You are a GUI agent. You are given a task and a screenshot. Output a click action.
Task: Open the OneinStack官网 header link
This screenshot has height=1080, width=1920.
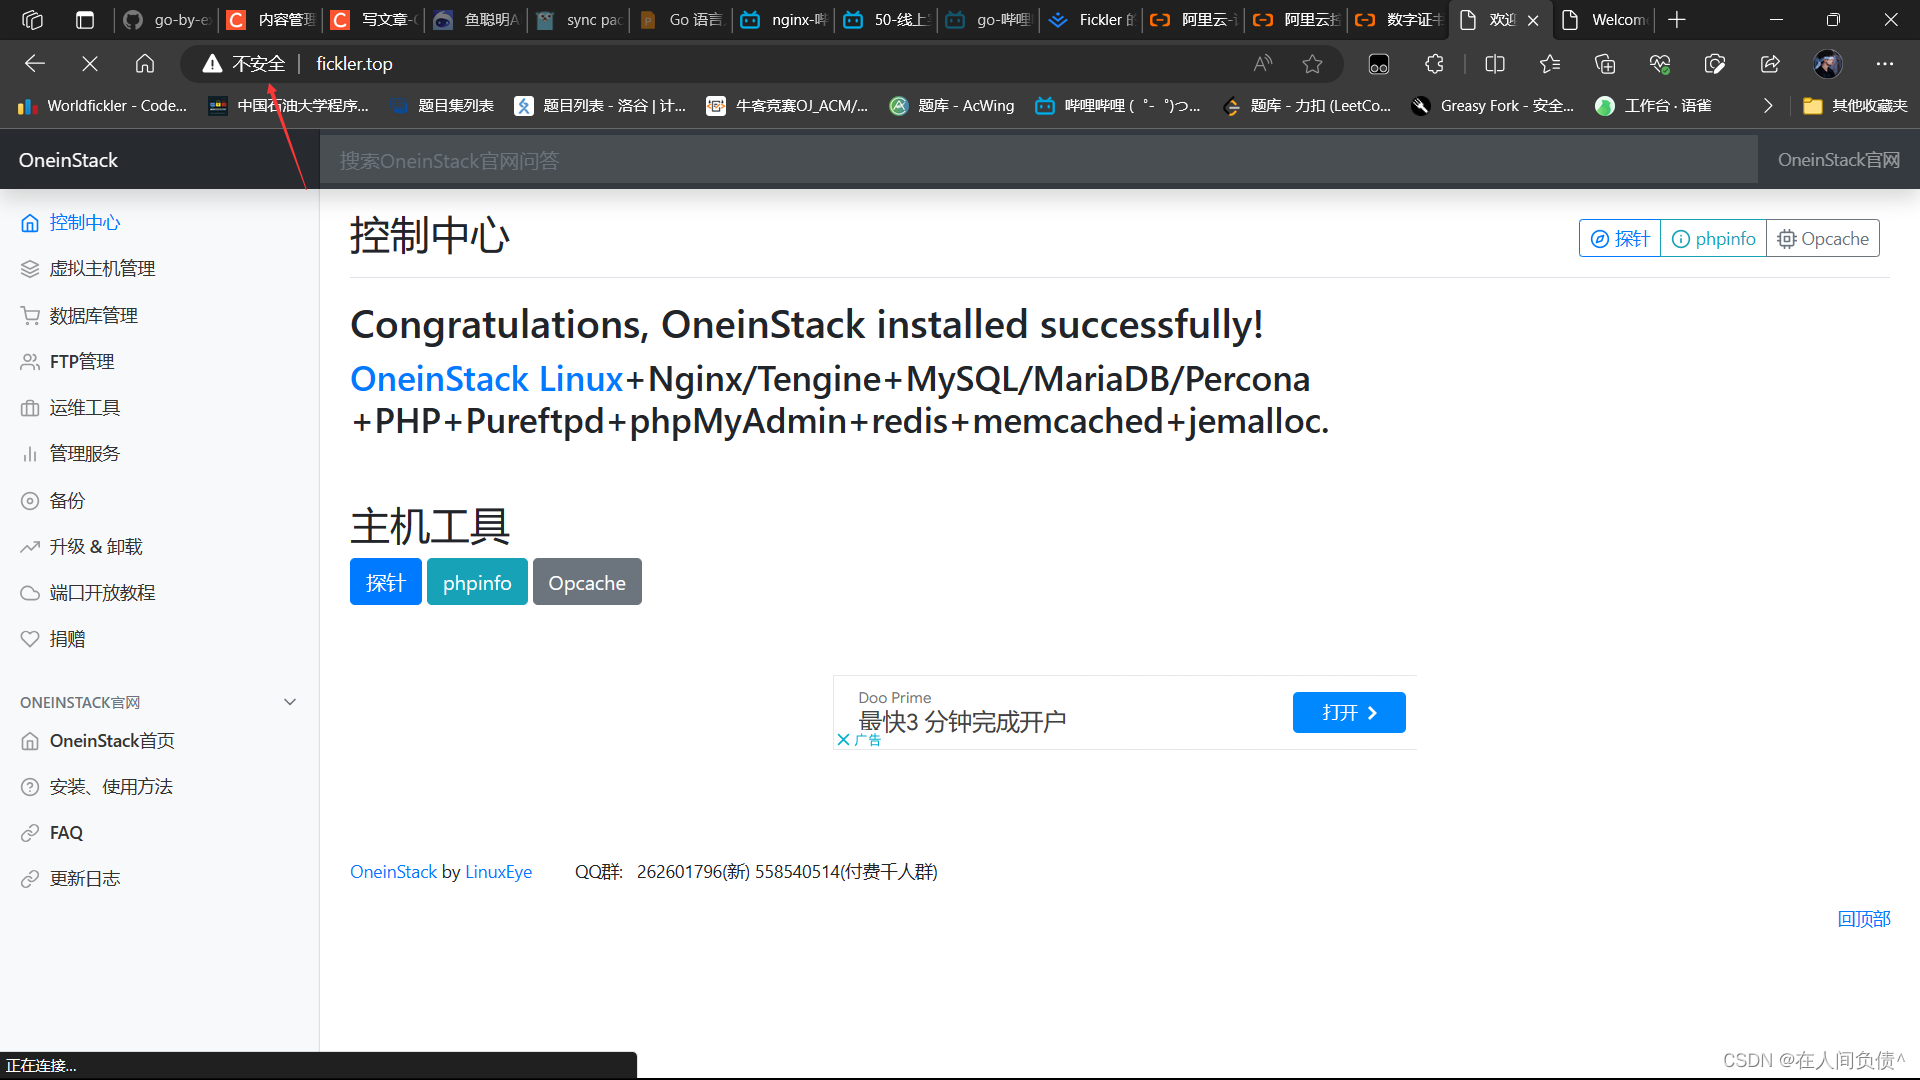point(1838,160)
